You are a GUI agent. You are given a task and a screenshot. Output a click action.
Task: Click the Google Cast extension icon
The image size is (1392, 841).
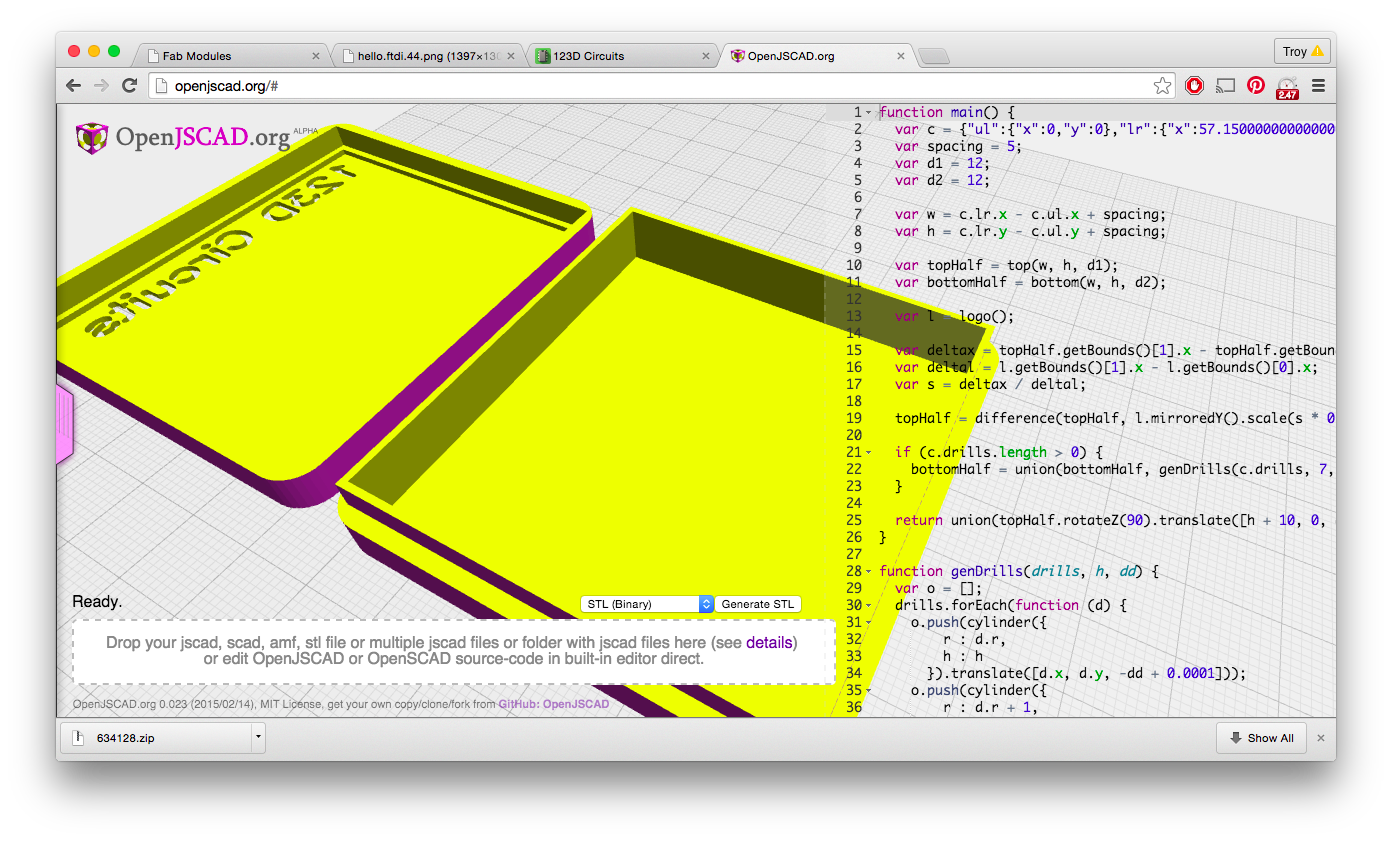pos(1225,86)
